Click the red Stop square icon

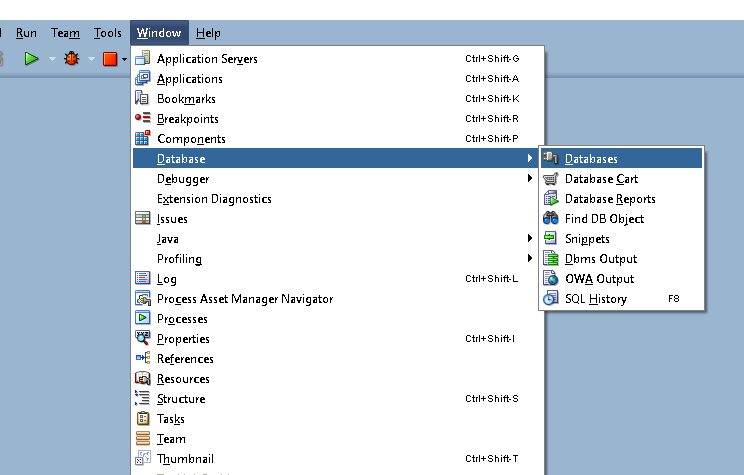[109, 59]
